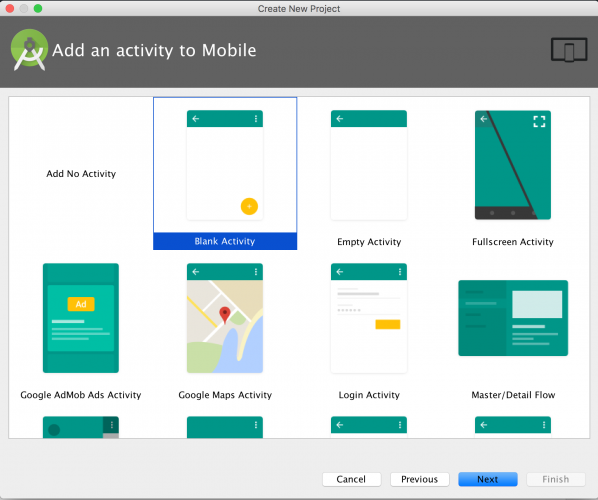Click the phone and tablet form factor icon
The height and width of the screenshot is (500, 598).
[569, 50]
